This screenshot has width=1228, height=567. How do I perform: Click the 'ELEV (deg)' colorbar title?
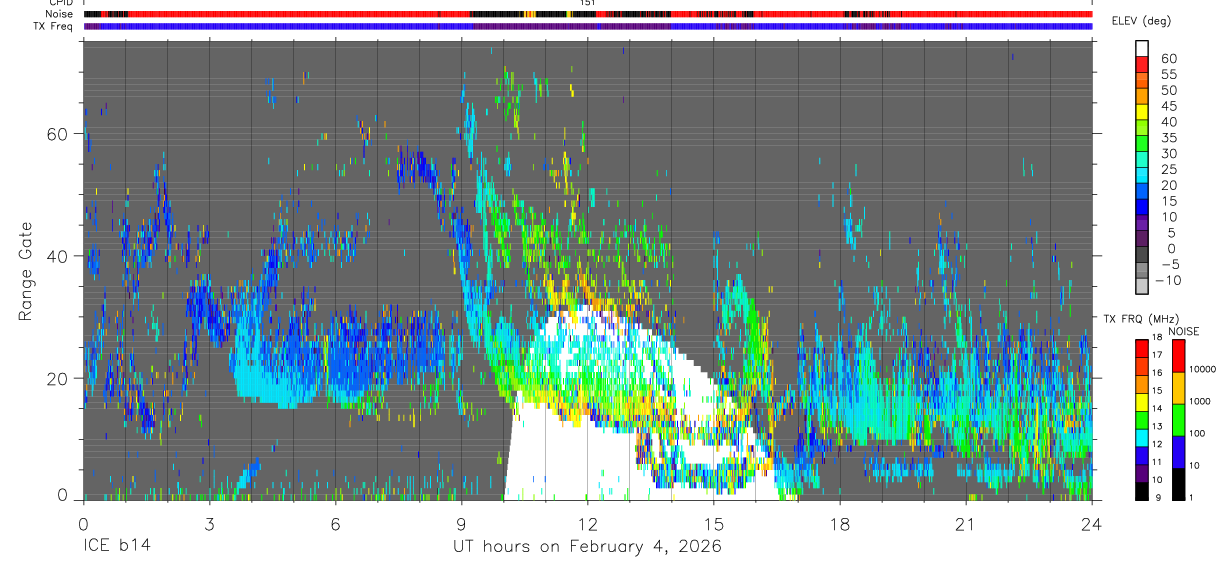(x=1142, y=21)
